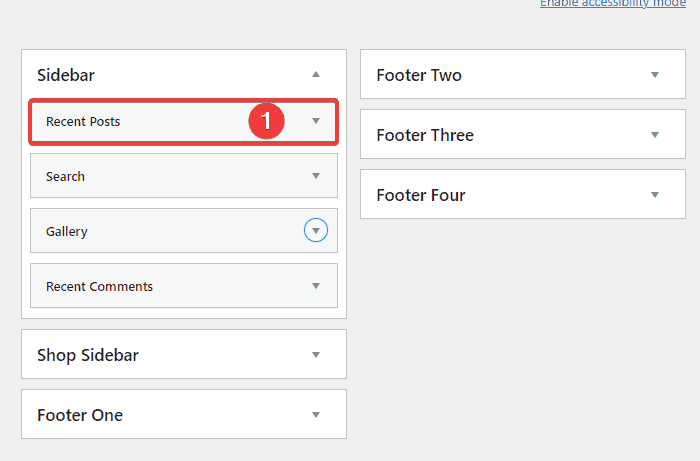Click the red number 1 badge
The image size is (700, 461).
(x=267, y=121)
